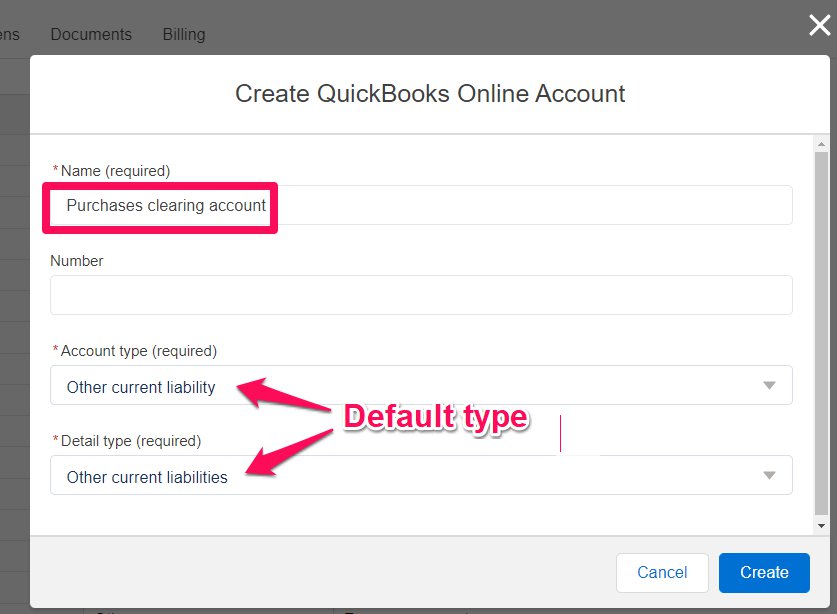Click the dialog scrollbar down arrow
This screenshot has width=837, height=614.
click(x=822, y=526)
